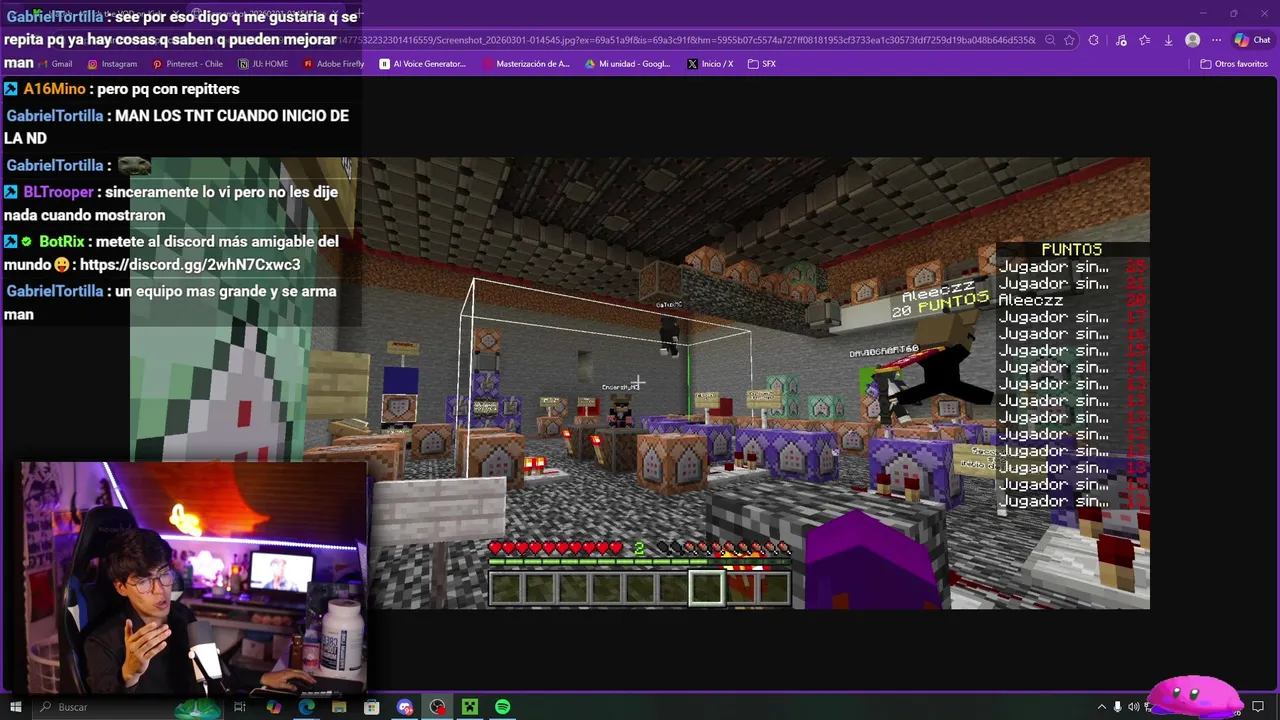This screenshot has height=720, width=1280.
Task: Click username BotRix in chat
Action: pyautogui.click(x=62, y=242)
